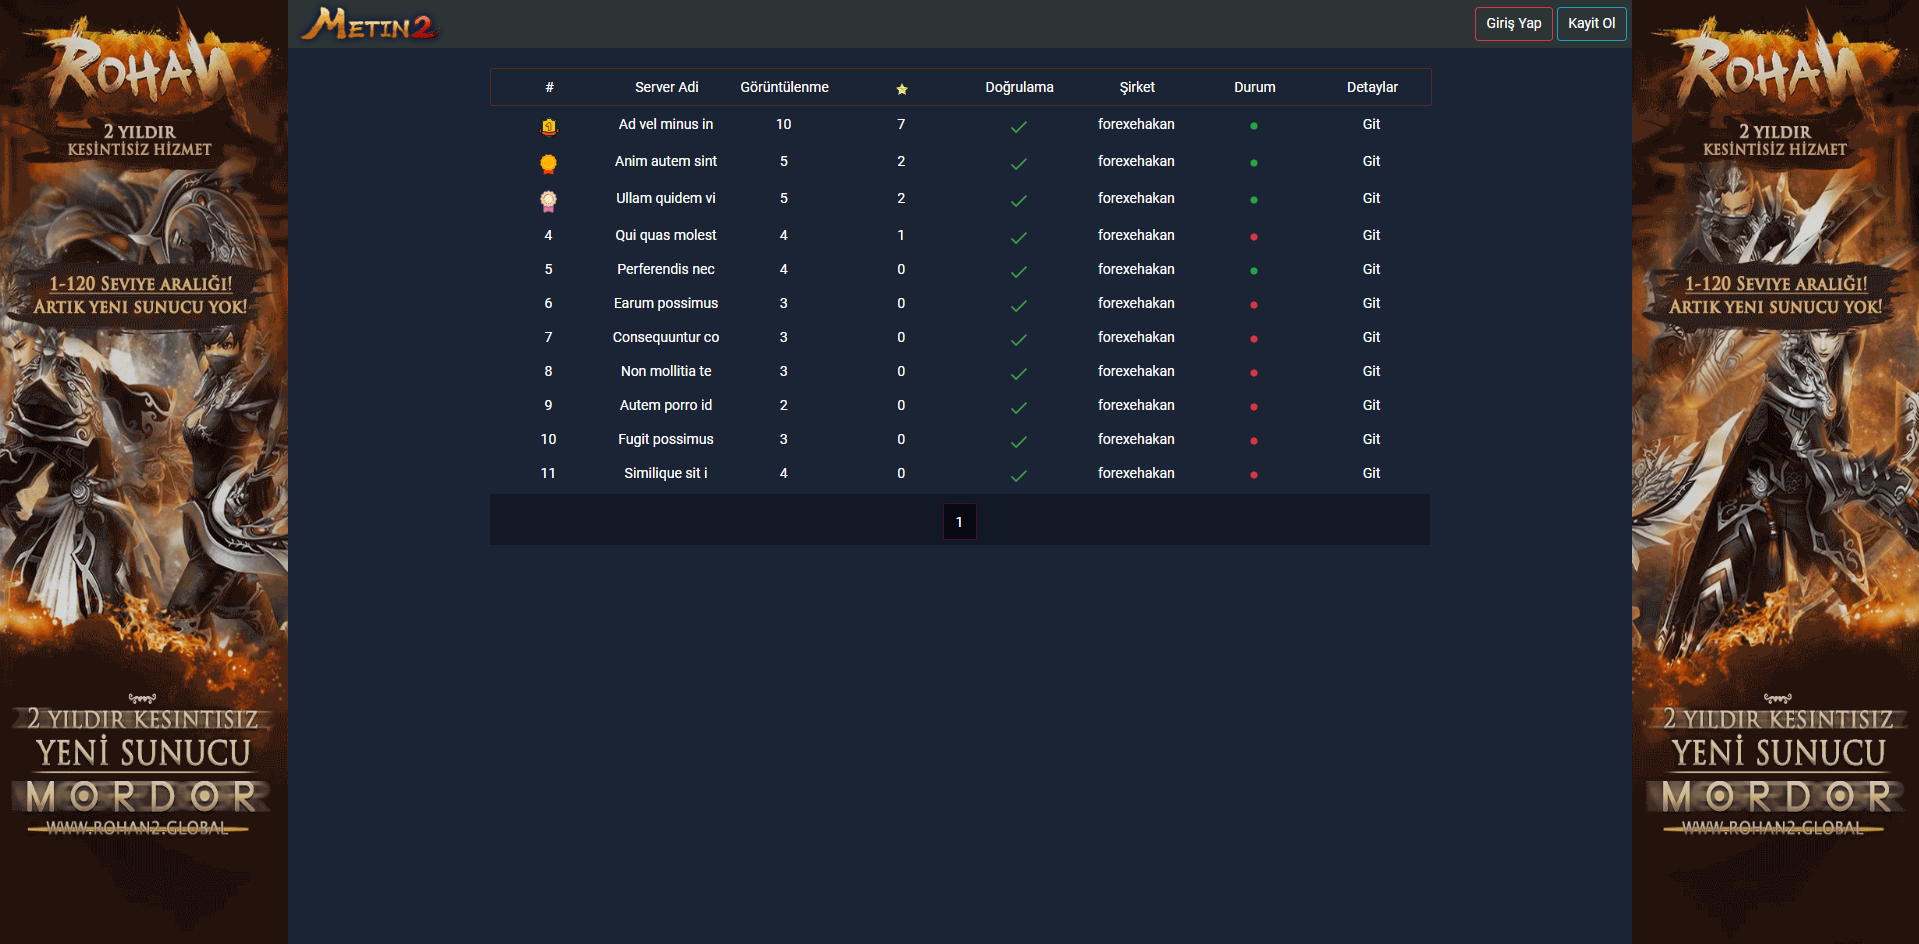Click verification checkmark for Anim autem sint
This screenshot has width=1919, height=944.
pyautogui.click(x=1019, y=164)
